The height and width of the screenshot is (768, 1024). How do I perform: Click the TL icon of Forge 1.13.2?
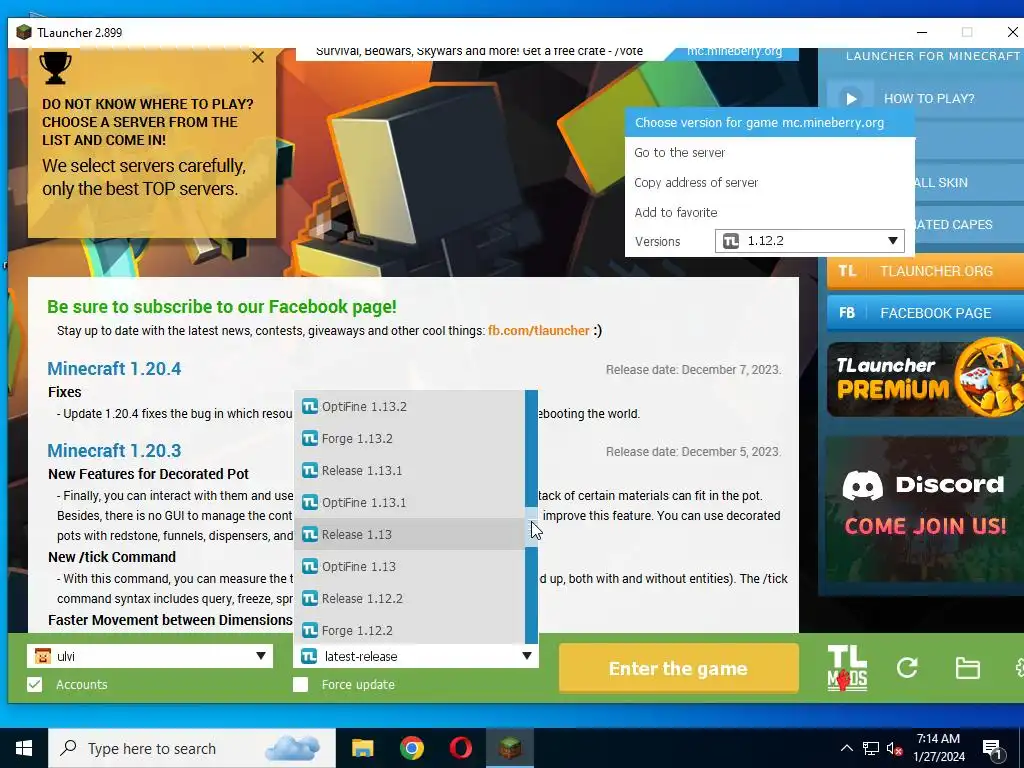[x=310, y=438]
